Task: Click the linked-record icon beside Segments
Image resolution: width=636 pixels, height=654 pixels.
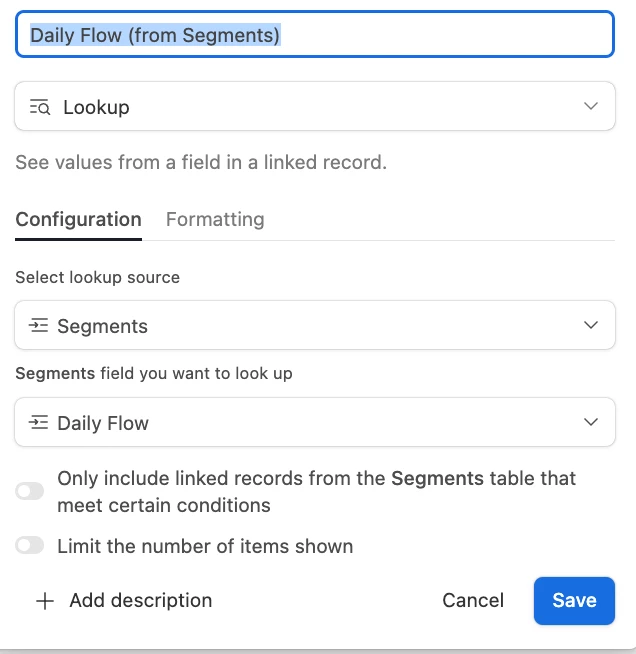Action: click(39, 326)
